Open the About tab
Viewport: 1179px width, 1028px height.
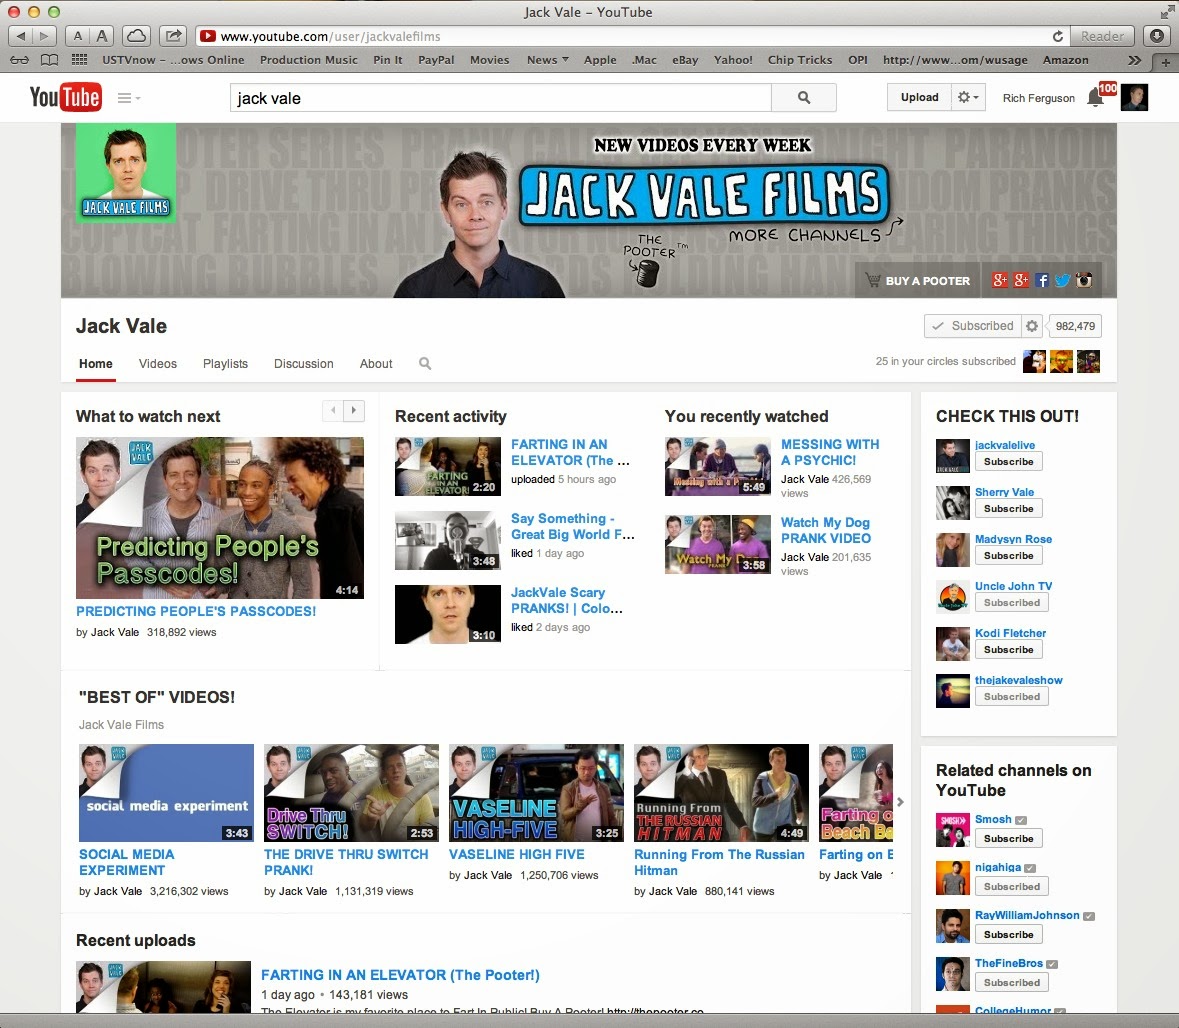click(x=376, y=364)
